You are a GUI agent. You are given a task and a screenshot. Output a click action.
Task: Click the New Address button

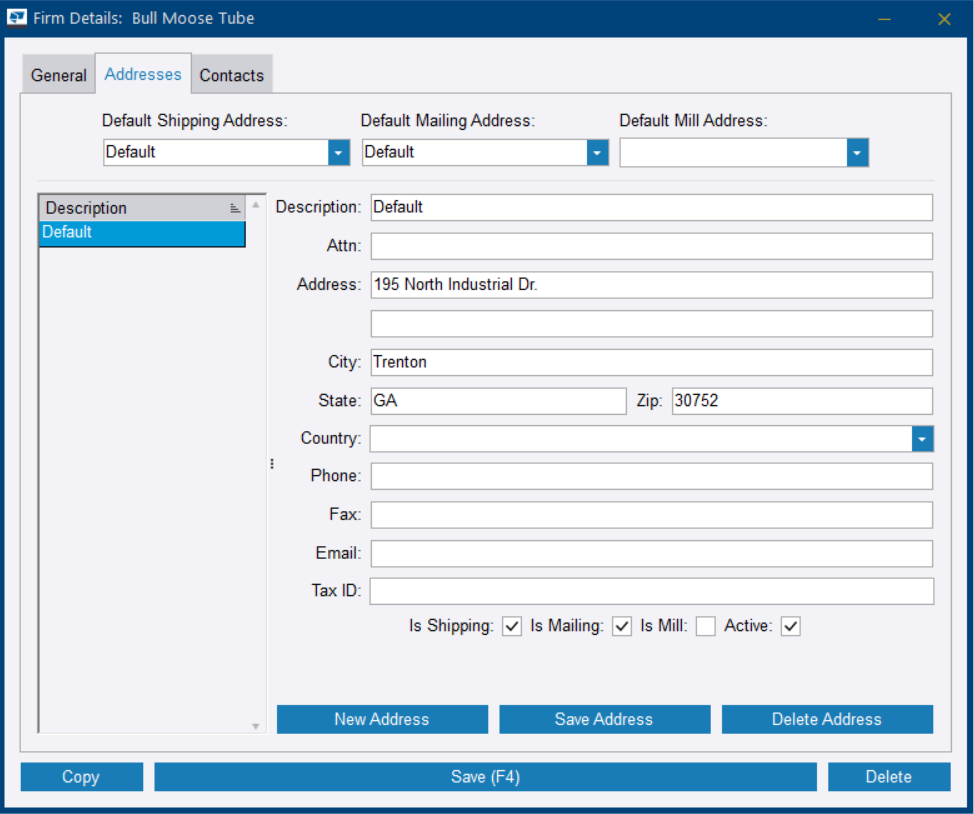382,719
